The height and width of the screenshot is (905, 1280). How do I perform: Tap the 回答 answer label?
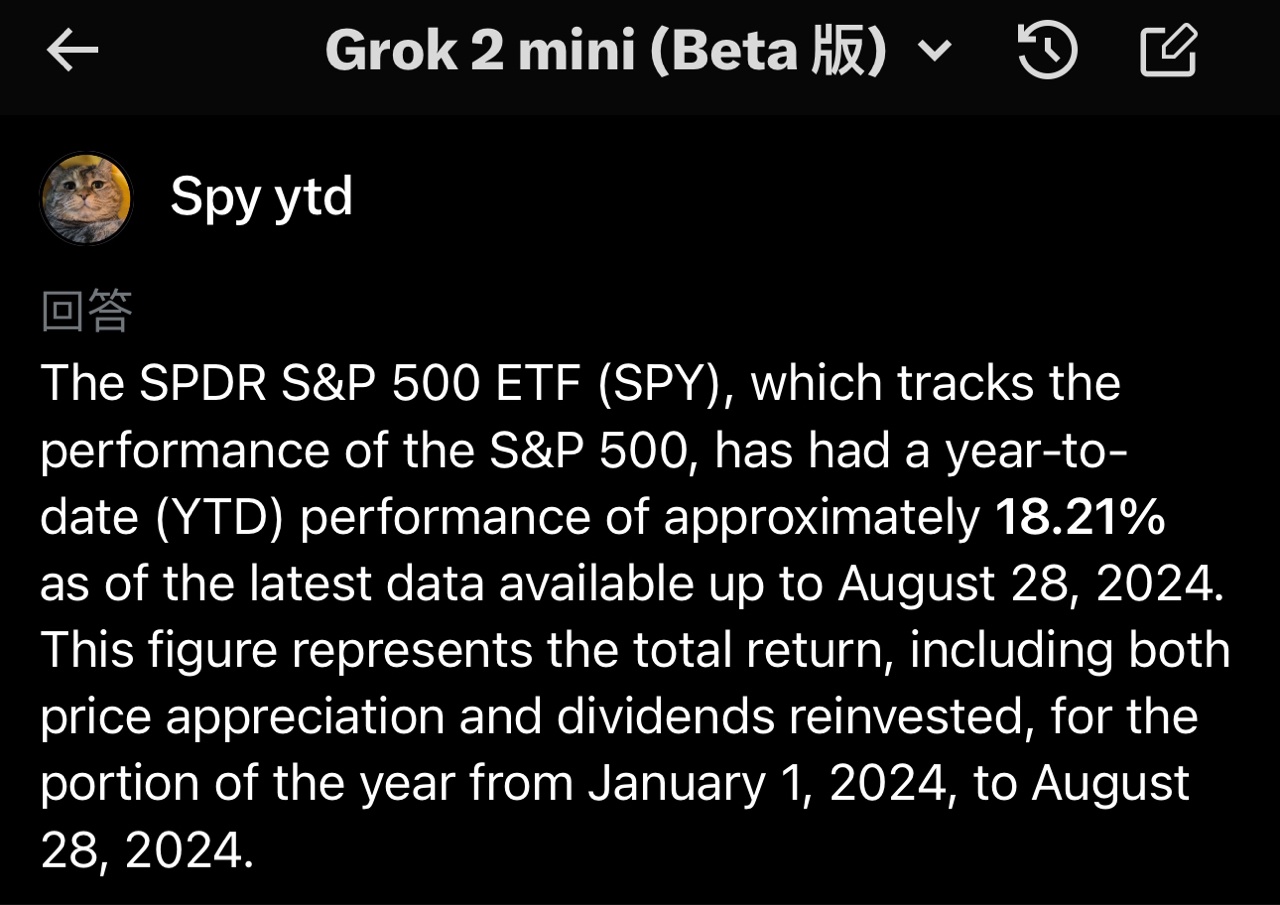(x=86, y=311)
